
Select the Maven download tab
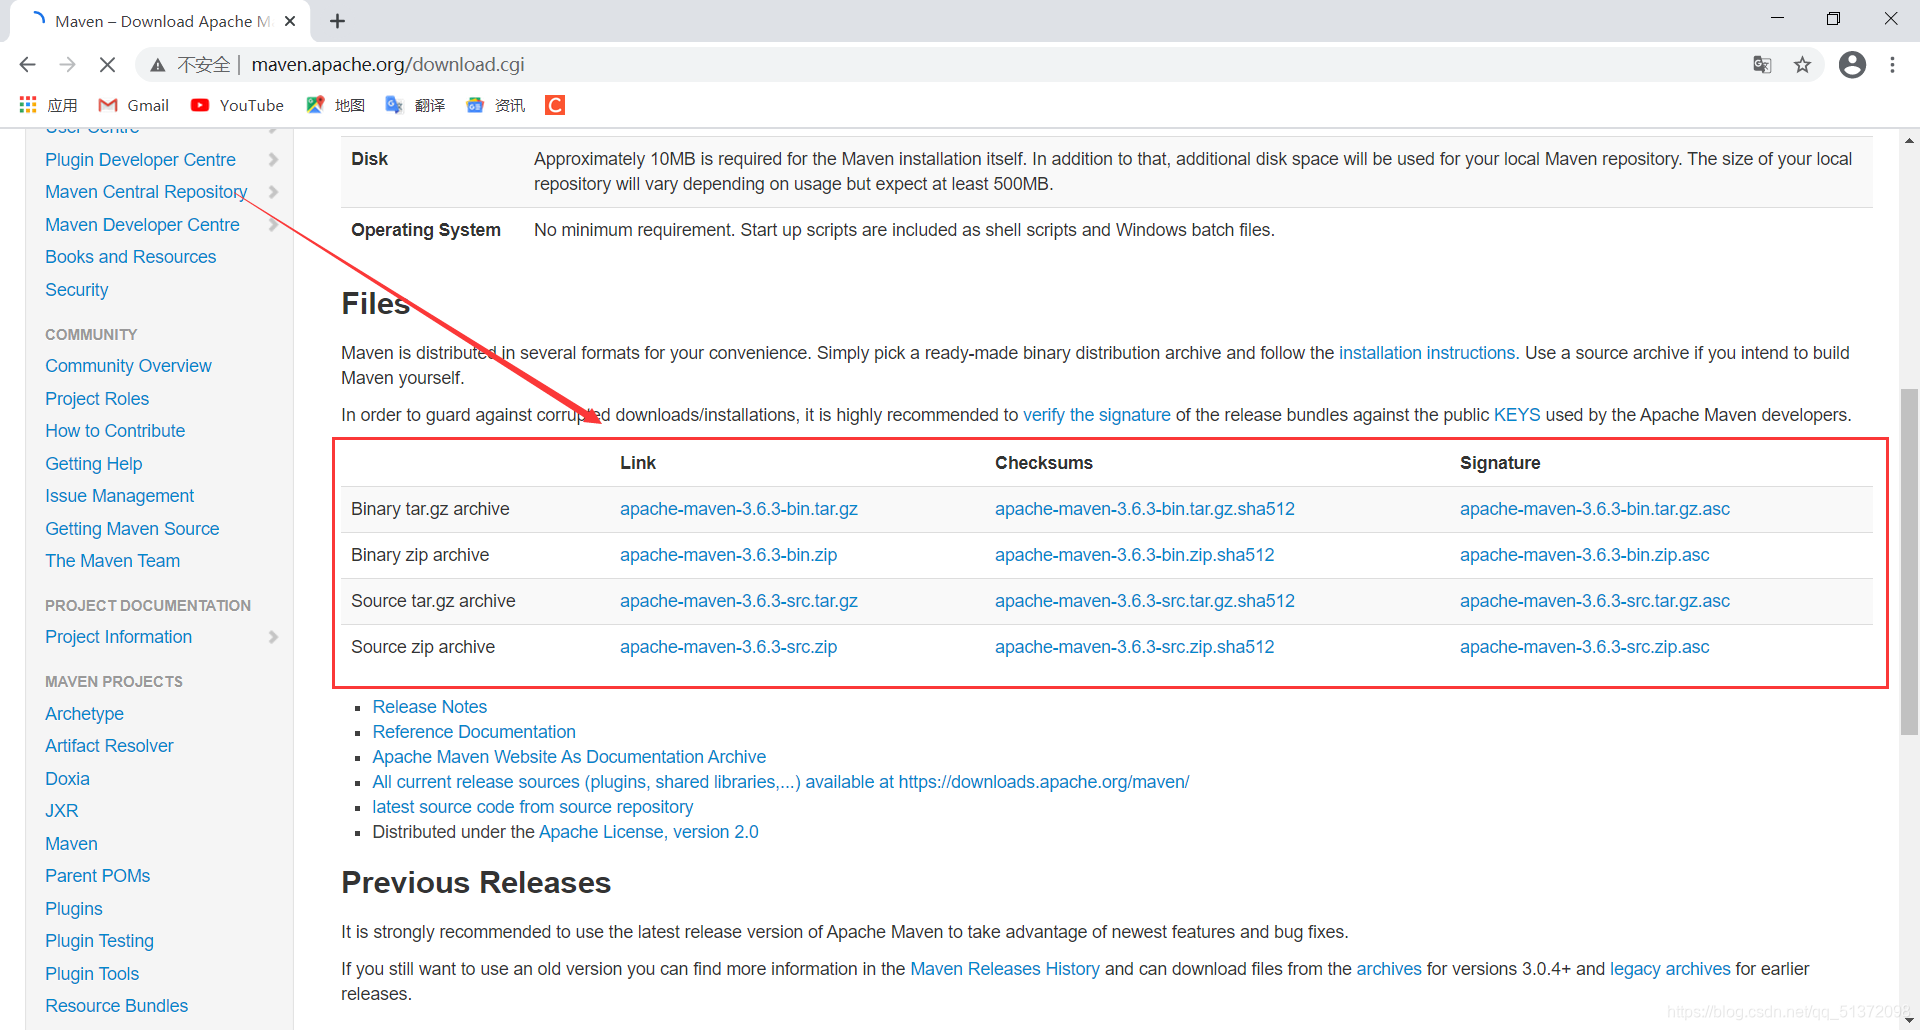tap(160, 21)
